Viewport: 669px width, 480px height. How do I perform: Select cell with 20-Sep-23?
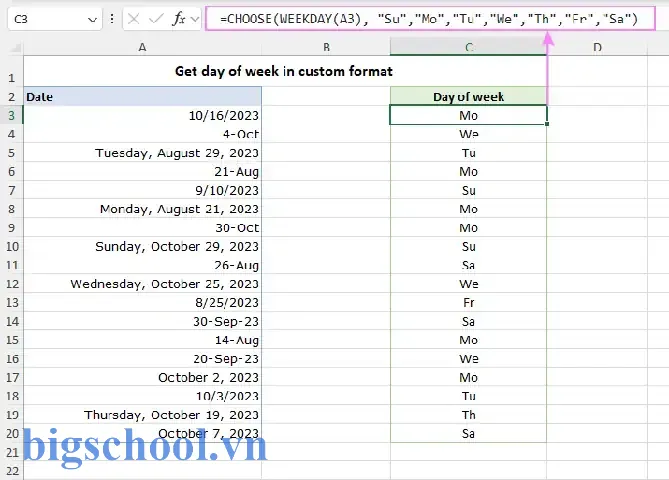click(143, 359)
